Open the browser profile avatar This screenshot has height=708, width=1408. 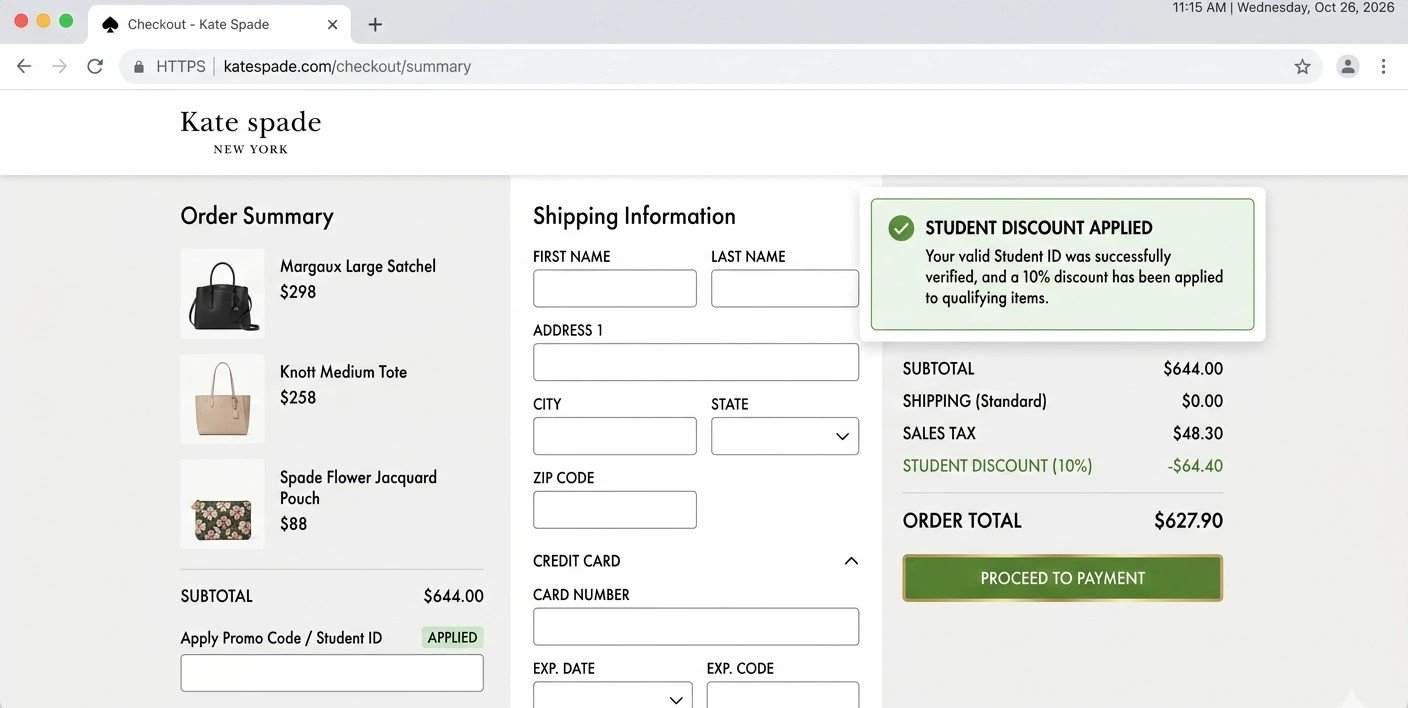[1348, 67]
